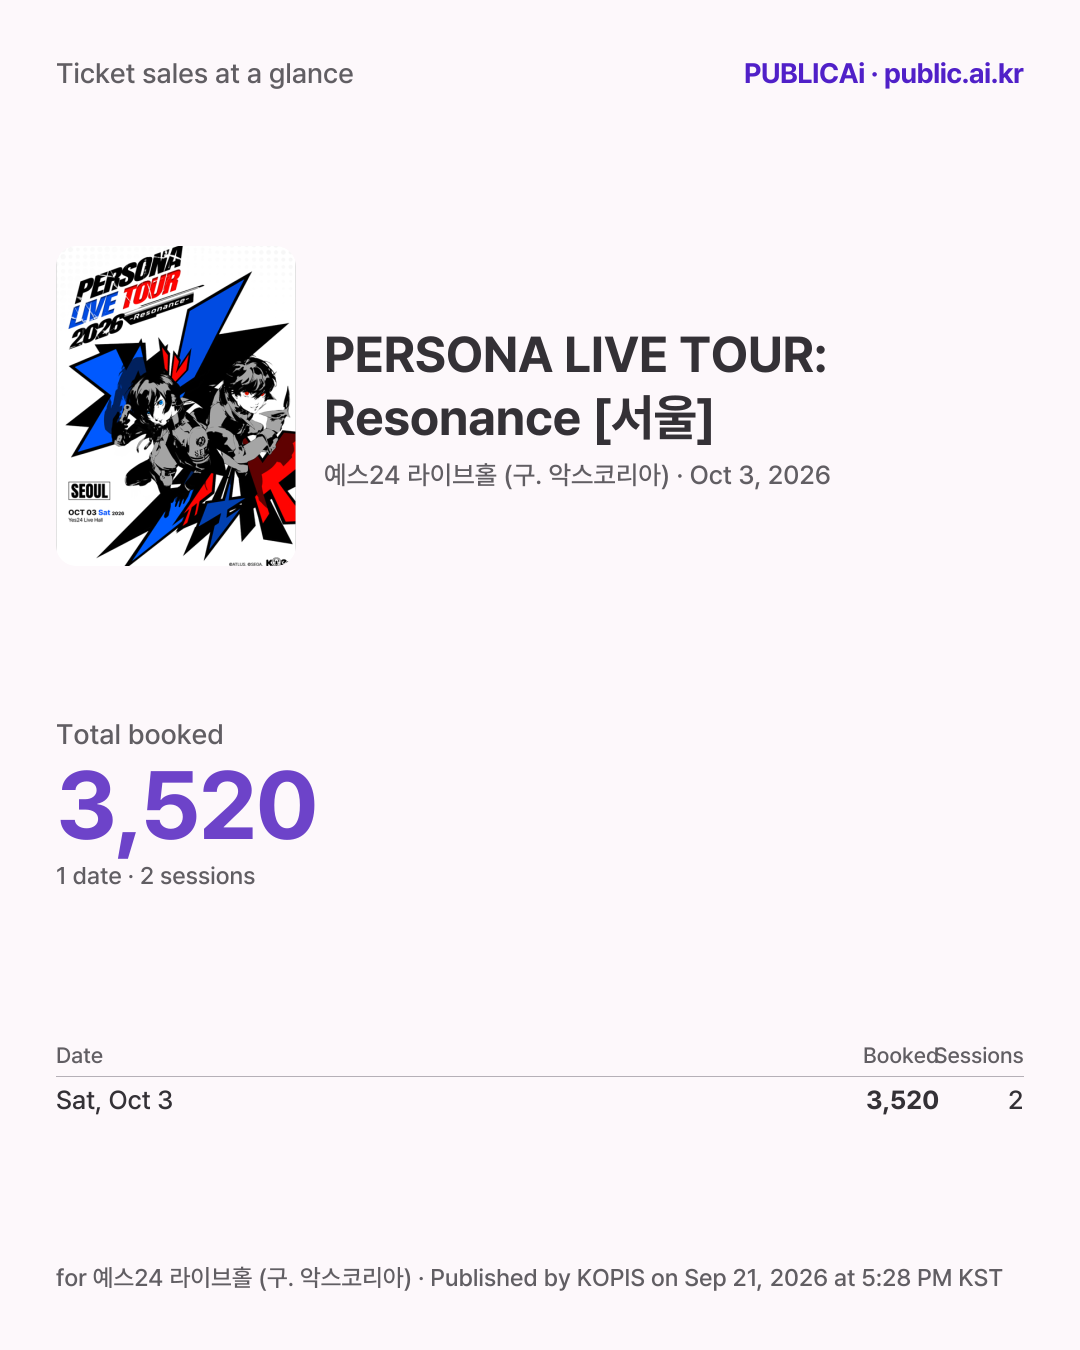This screenshot has width=1080, height=1350.
Task: Click the Persona Live Tour poster thumbnail
Action: (176, 406)
